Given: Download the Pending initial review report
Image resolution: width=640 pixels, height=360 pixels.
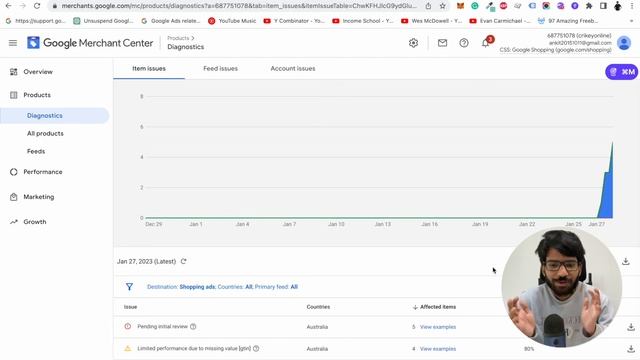Looking at the screenshot, I should click(x=631, y=327).
